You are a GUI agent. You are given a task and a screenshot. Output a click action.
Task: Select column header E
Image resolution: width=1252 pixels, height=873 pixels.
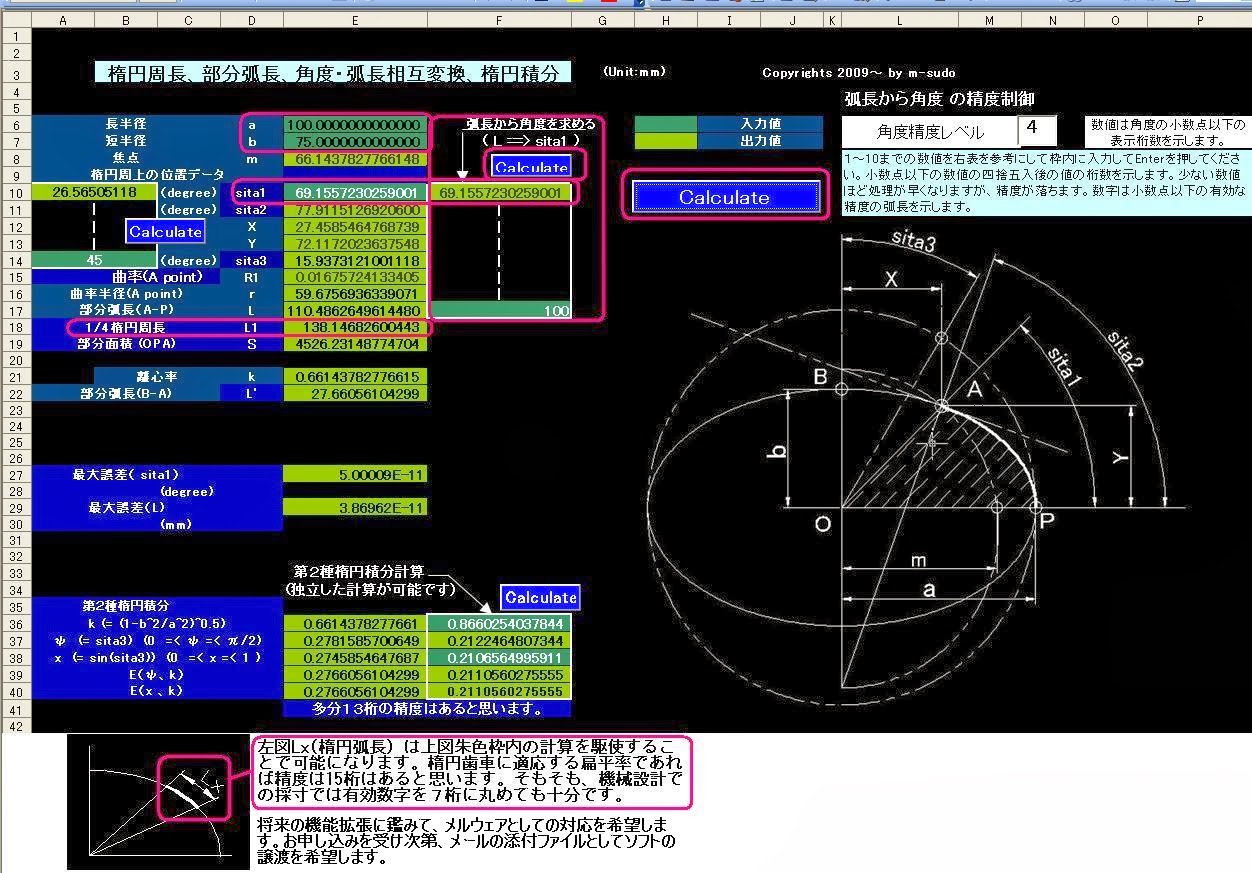click(x=355, y=20)
